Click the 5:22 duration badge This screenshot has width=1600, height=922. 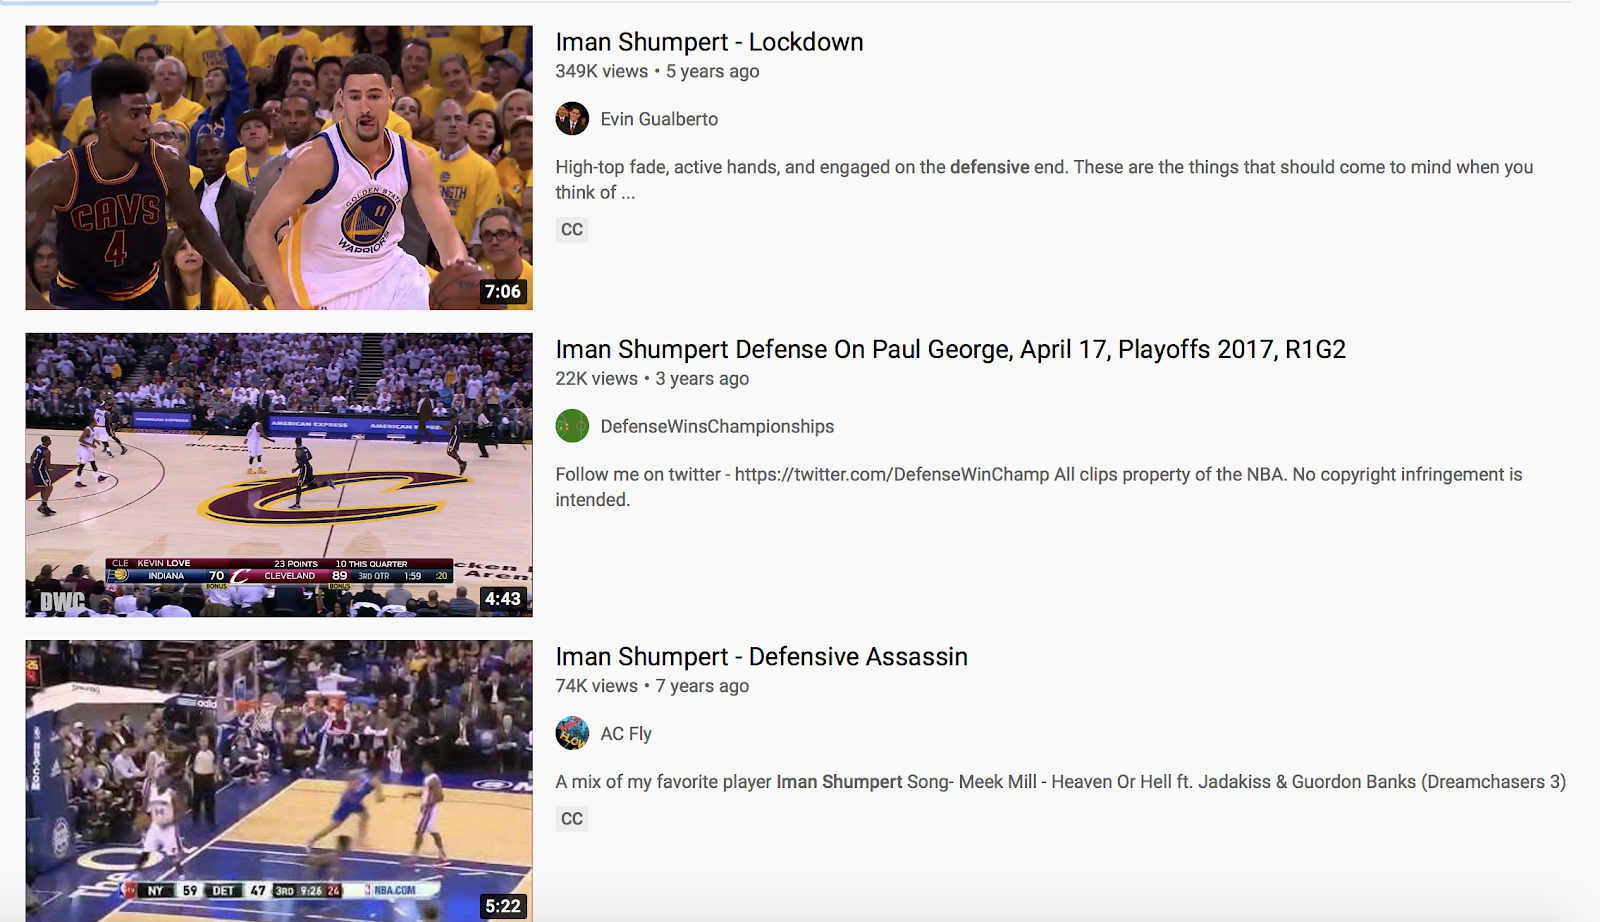503,906
